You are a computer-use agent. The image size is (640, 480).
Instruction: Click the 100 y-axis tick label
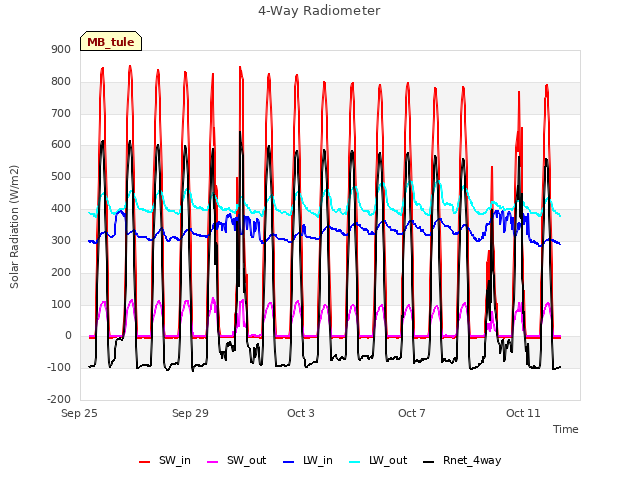point(61,304)
